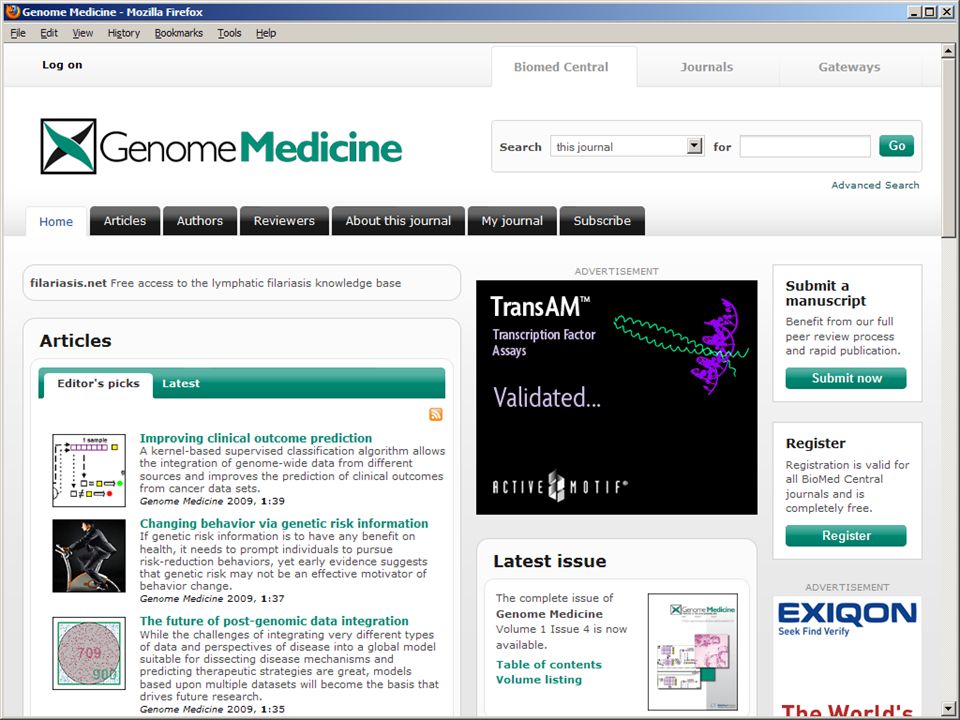Viewport: 960px width, 720px height.
Task: Click the Submit now button
Action: tap(846, 378)
